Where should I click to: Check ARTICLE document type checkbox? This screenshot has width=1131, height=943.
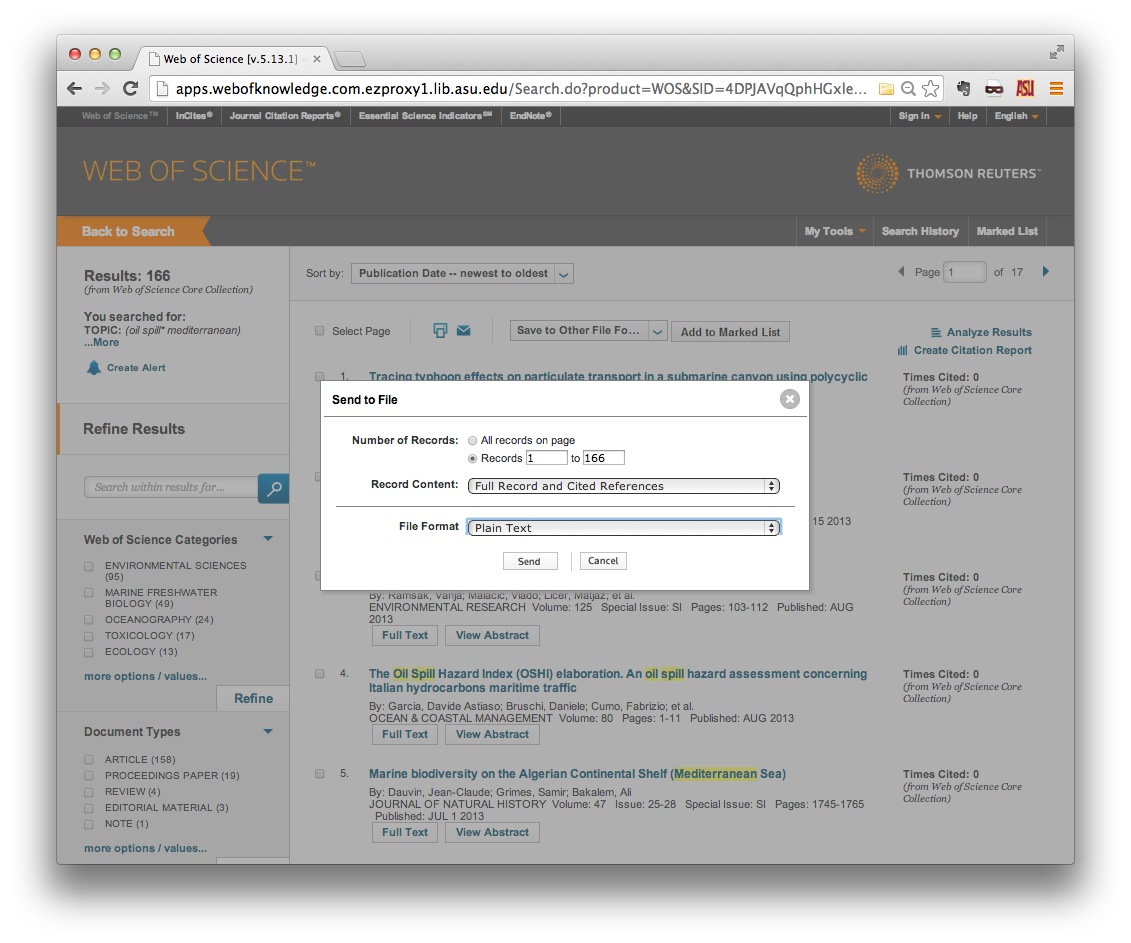click(x=89, y=760)
